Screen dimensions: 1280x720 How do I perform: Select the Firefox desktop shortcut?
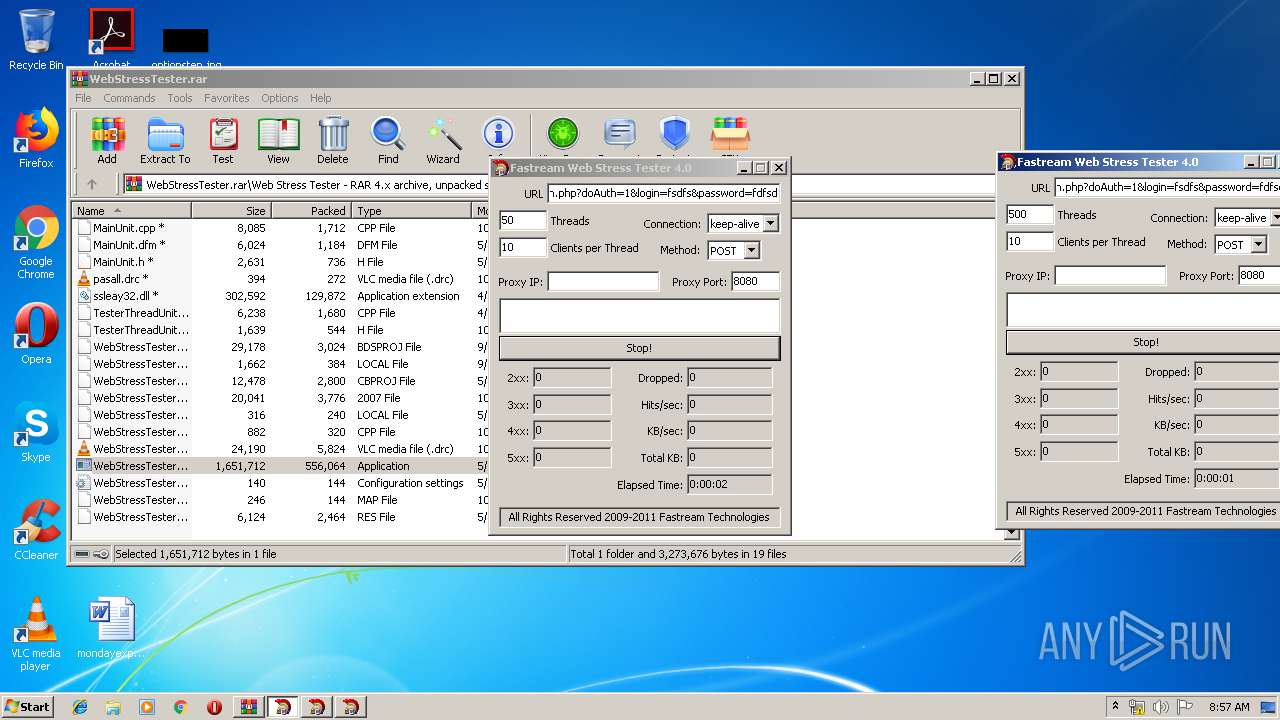click(36, 138)
